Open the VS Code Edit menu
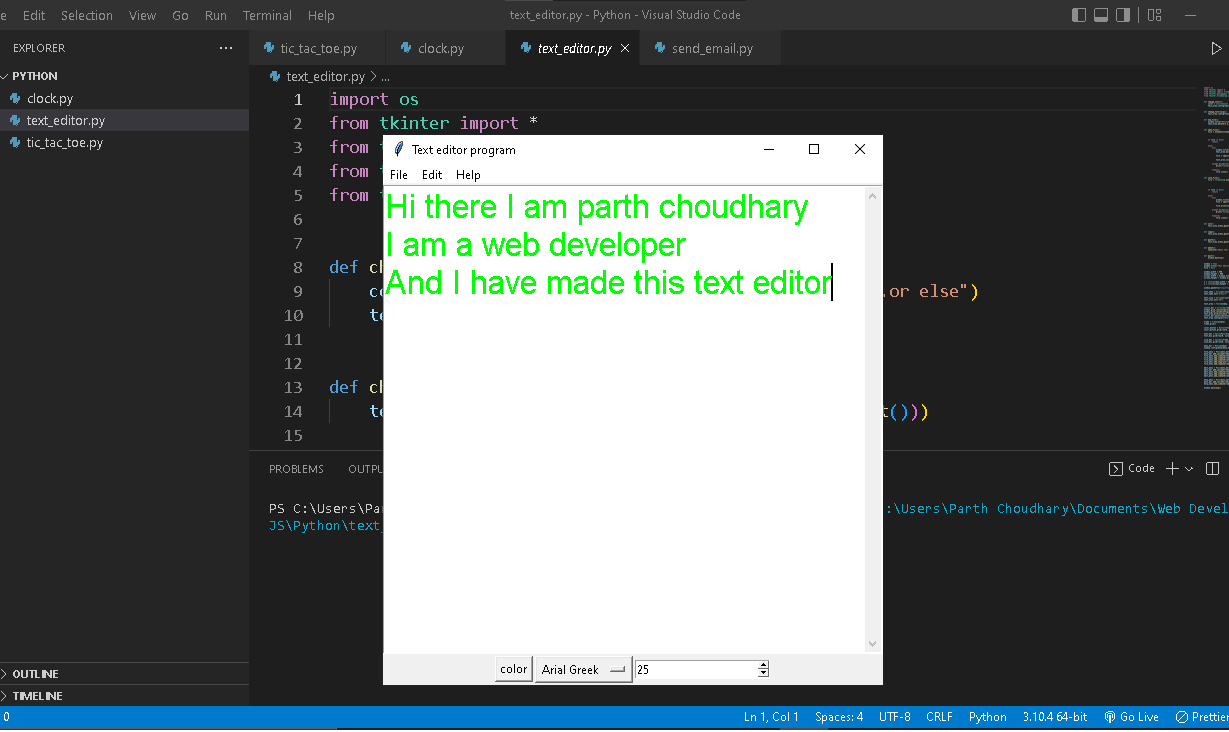1229x732 pixels. coord(34,15)
